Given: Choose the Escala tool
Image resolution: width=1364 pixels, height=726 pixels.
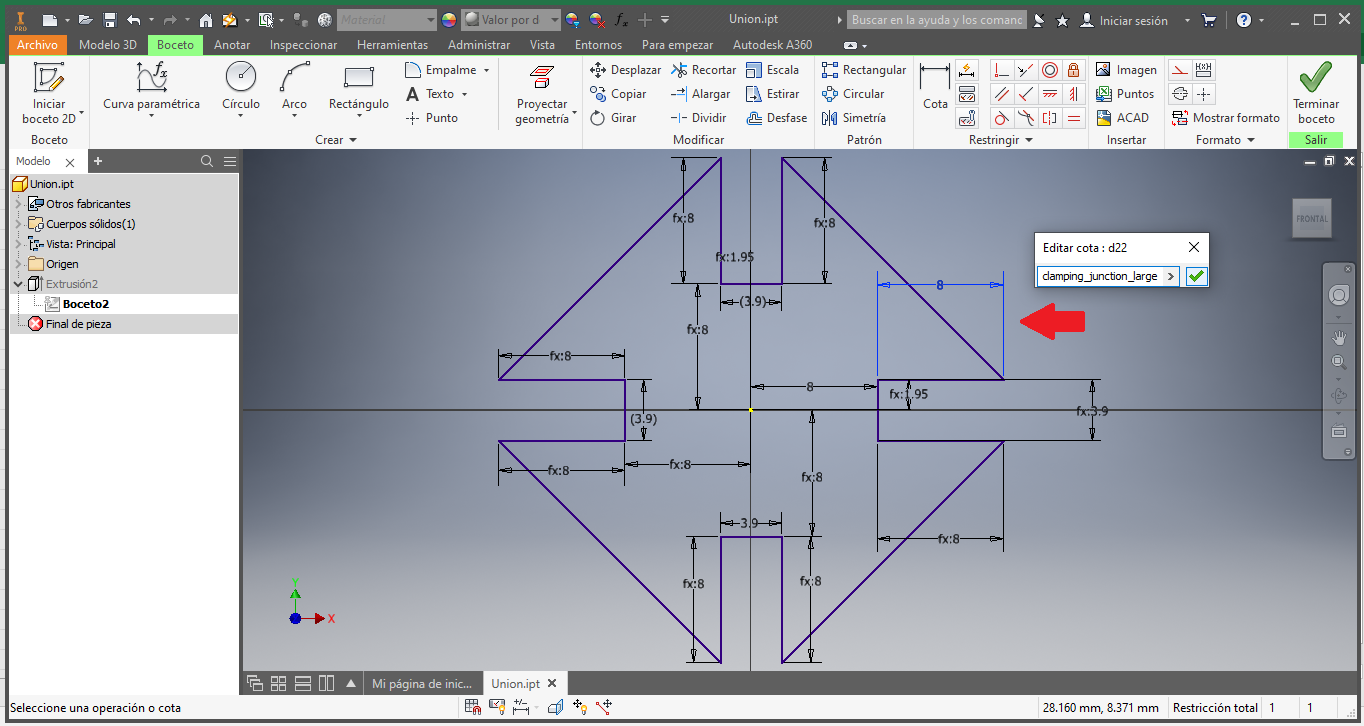Looking at the screenshot, I should click(x=772, y=70).
